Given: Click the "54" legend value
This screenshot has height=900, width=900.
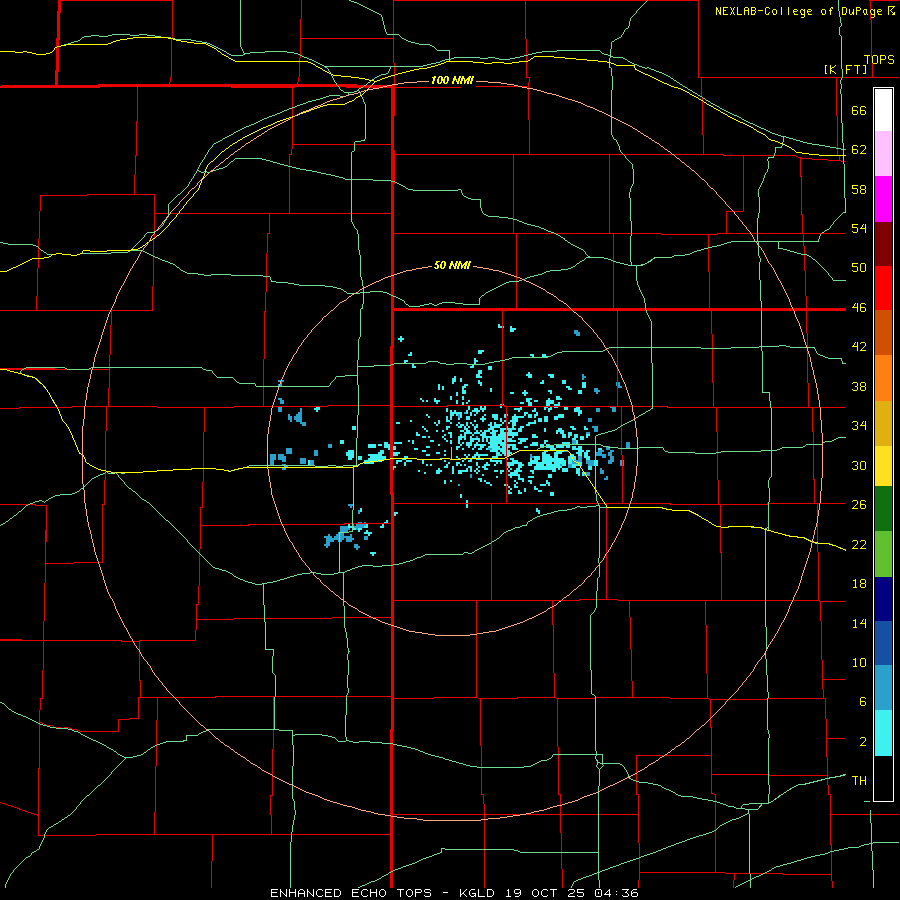Looking at the screenshot, I should pos(859,228).
